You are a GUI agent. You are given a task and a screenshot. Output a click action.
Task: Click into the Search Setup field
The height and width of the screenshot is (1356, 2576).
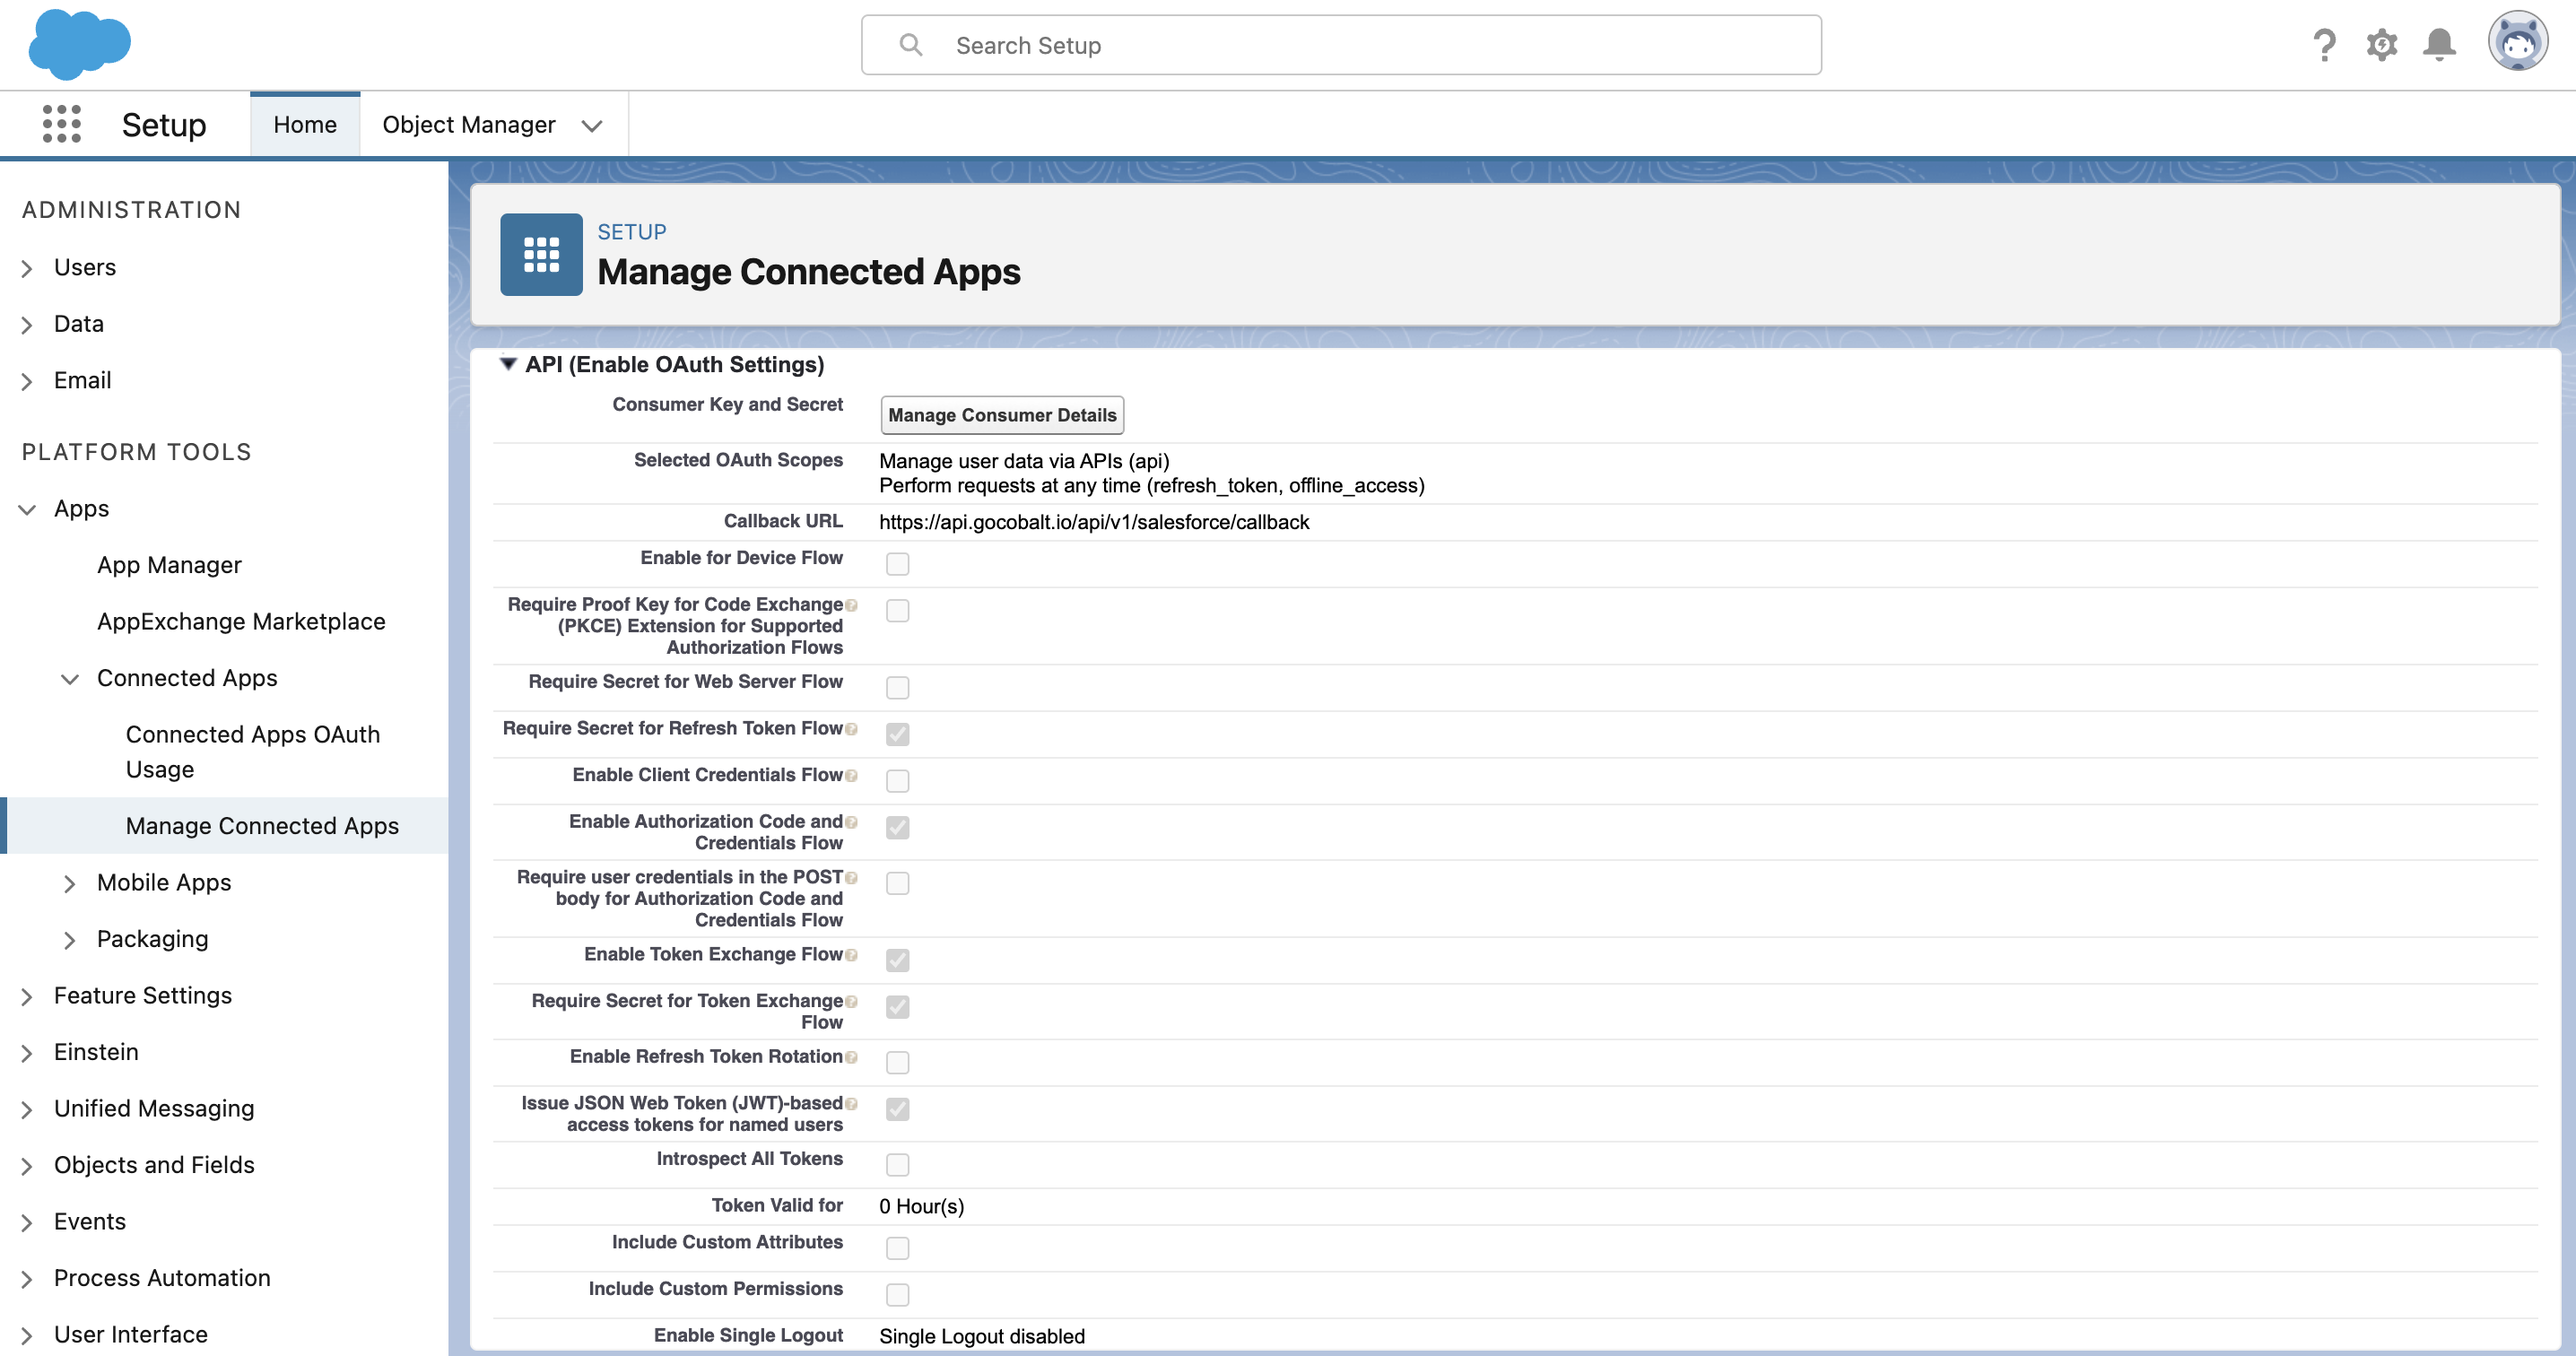click(x=1340, y=45)
